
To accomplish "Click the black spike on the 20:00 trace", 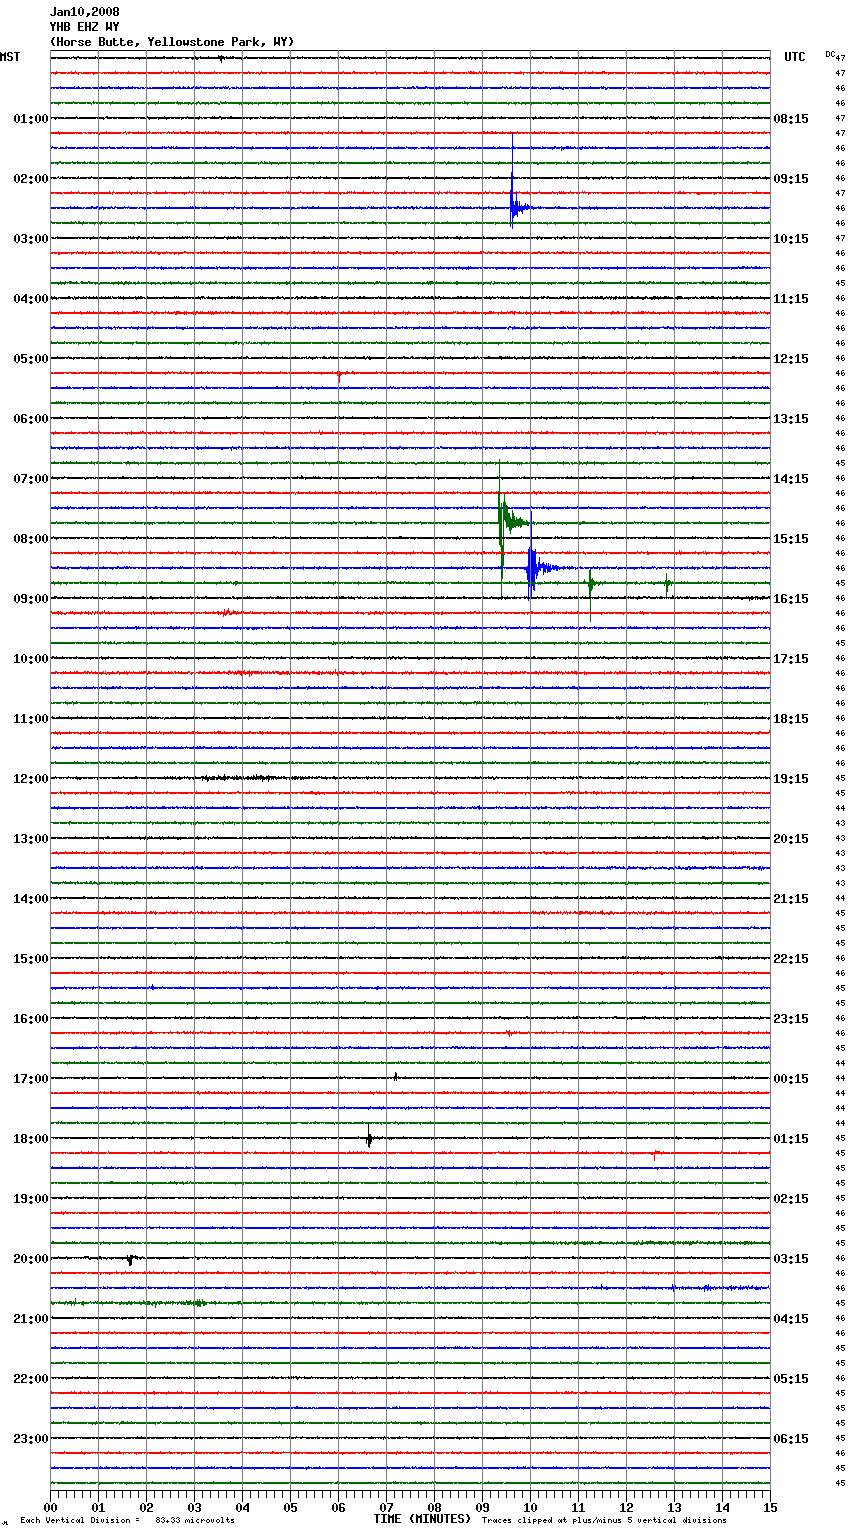I will 131,1259.
